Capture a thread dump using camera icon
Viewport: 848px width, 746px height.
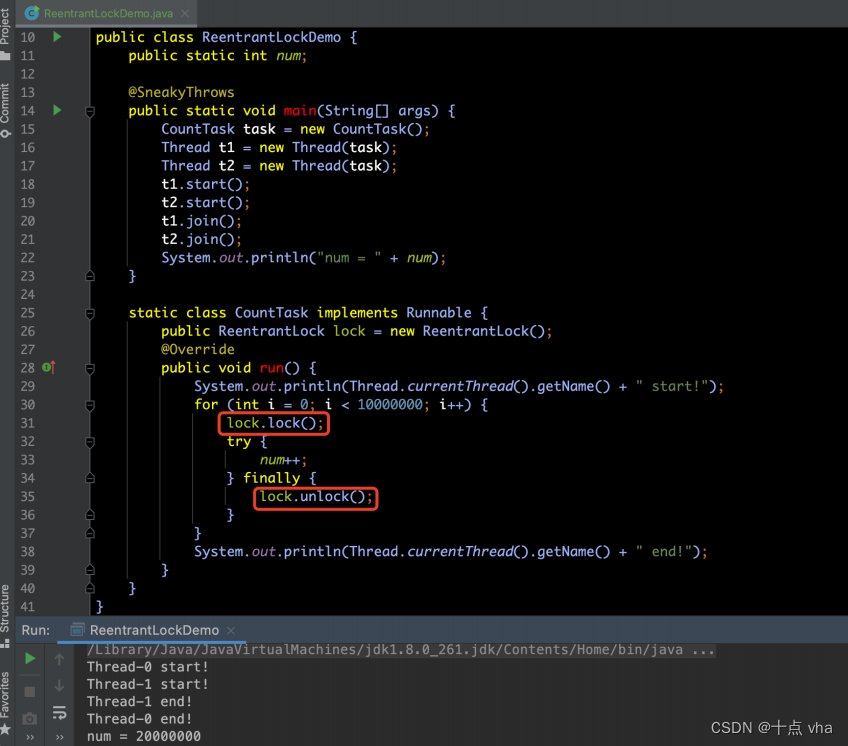pos(29,717)
